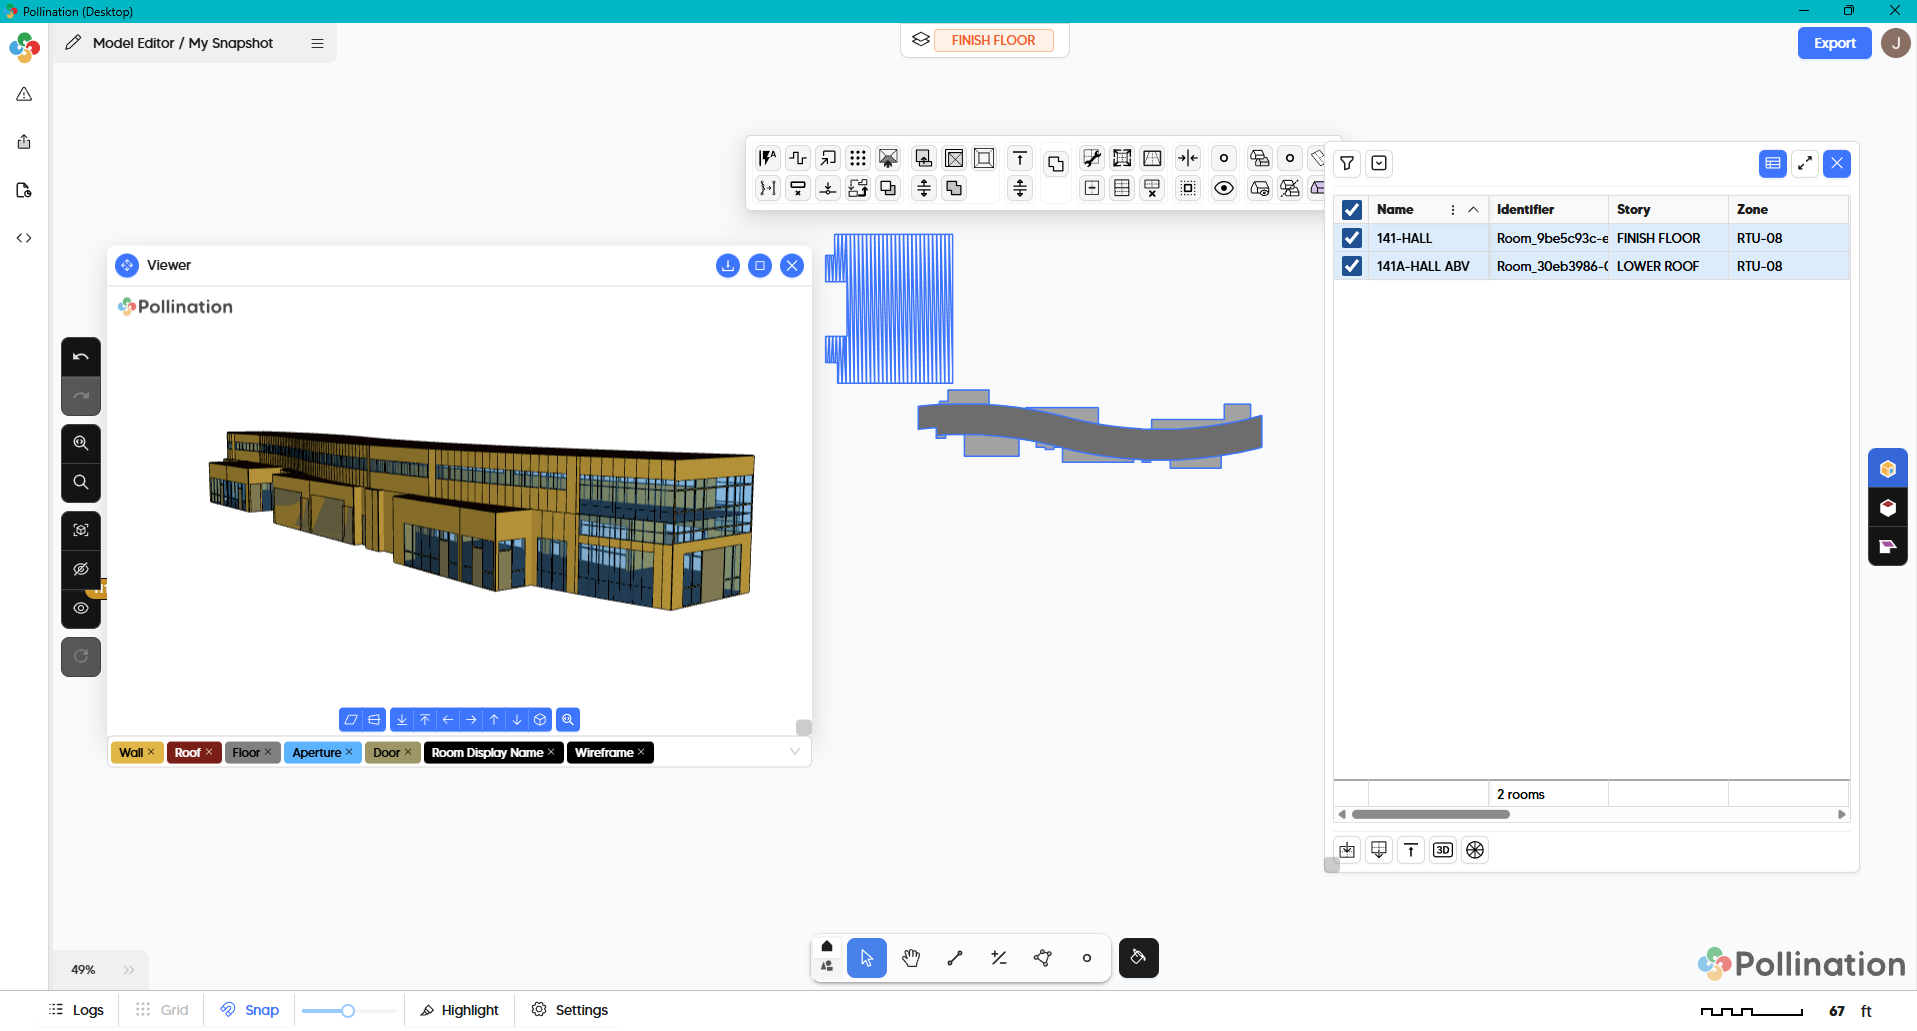Click the download icon in Viewer header
The image size is (1917, 1031).
pos(727,265)
